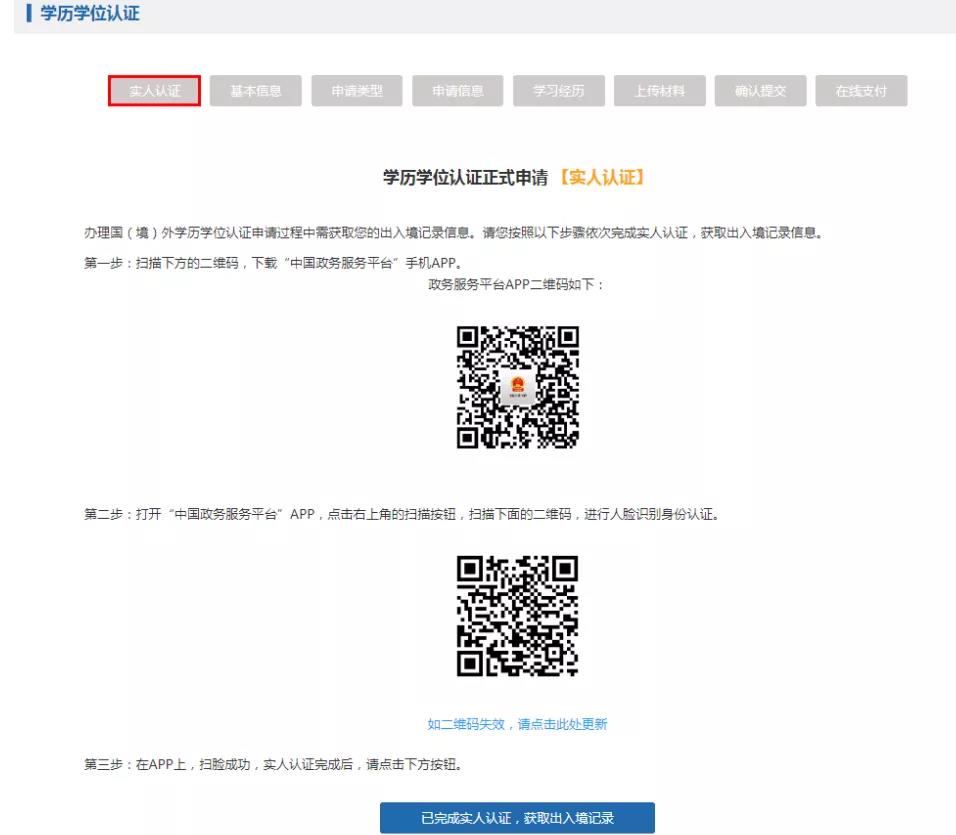Click the face-recognition identity QR code
This screenshot has height=835, width=956.
click(518, 616)
